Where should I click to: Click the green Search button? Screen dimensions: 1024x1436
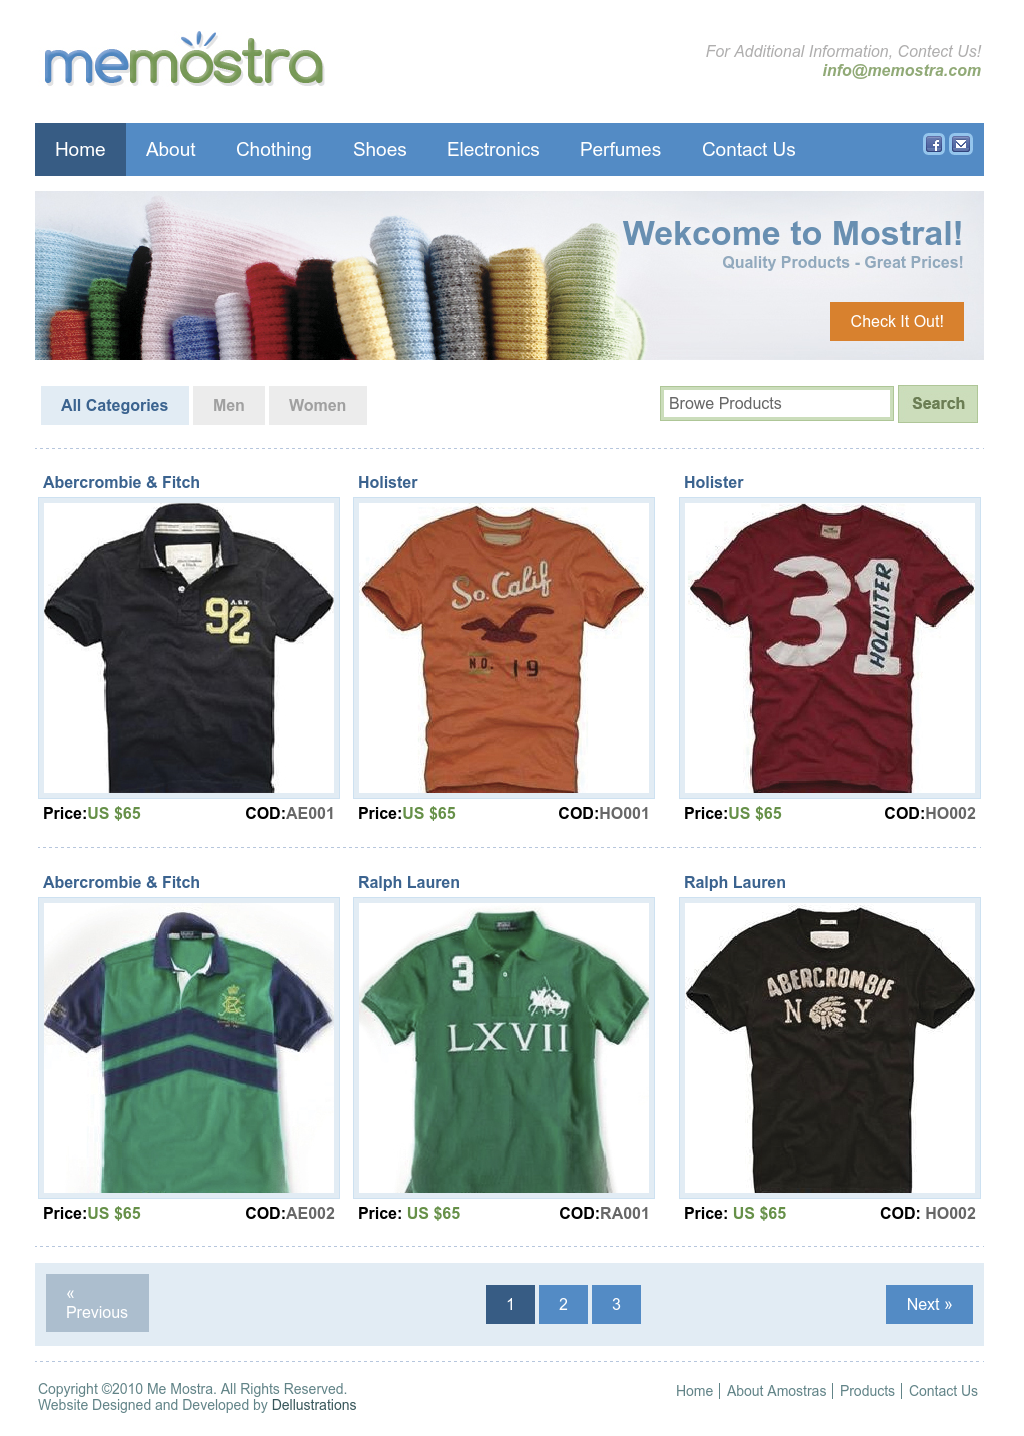tap(938, 403)
